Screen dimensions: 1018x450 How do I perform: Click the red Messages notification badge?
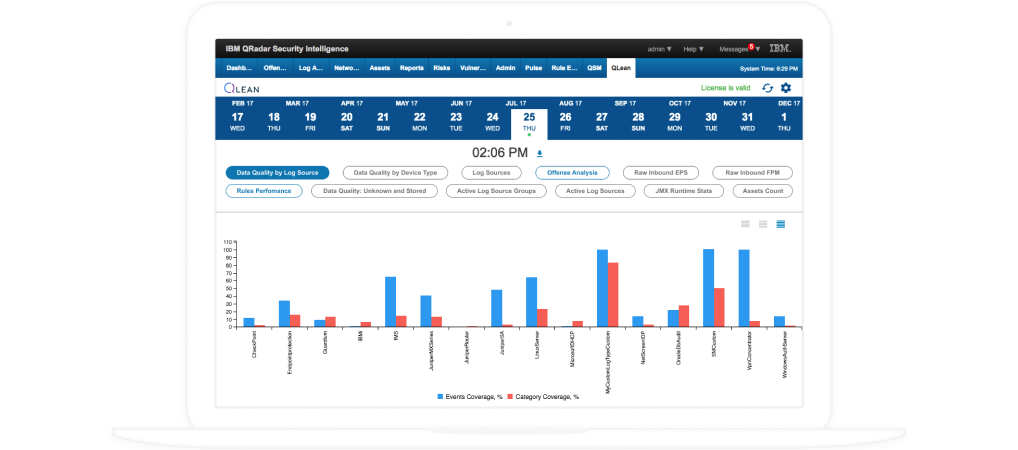[x=751, y=46]
